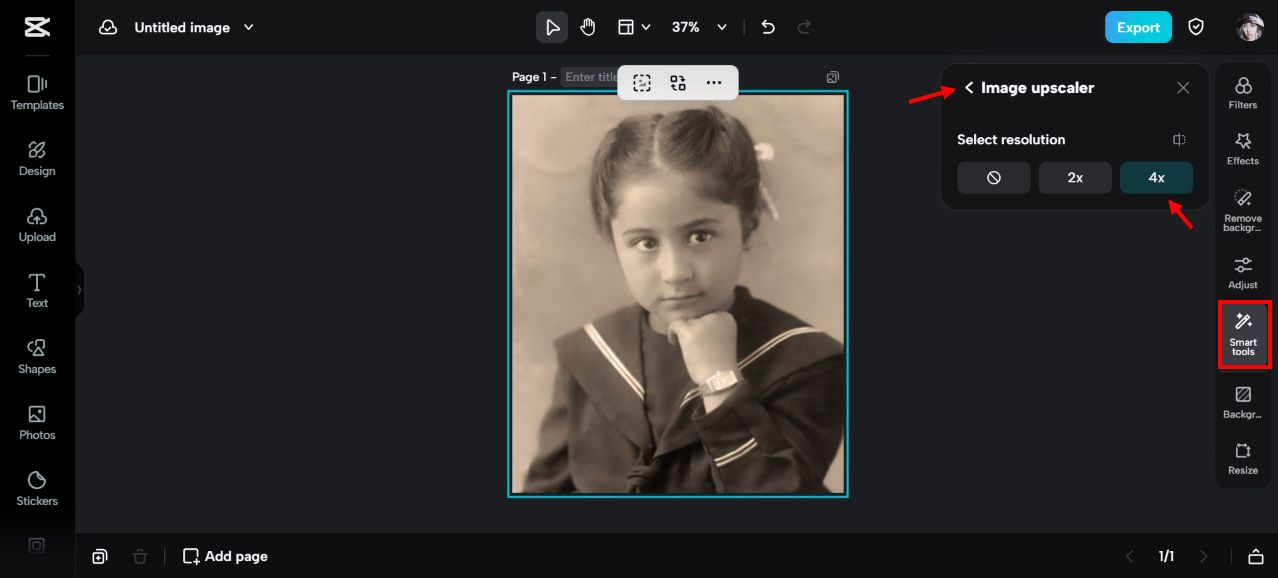Redo the last action

[804, 27]
